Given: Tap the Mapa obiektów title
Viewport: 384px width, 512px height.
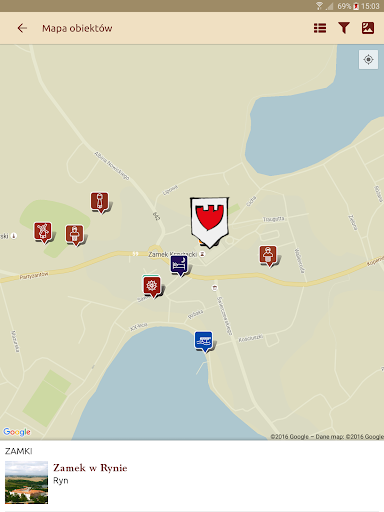Looking at the screenshot, I should point(77,28).
